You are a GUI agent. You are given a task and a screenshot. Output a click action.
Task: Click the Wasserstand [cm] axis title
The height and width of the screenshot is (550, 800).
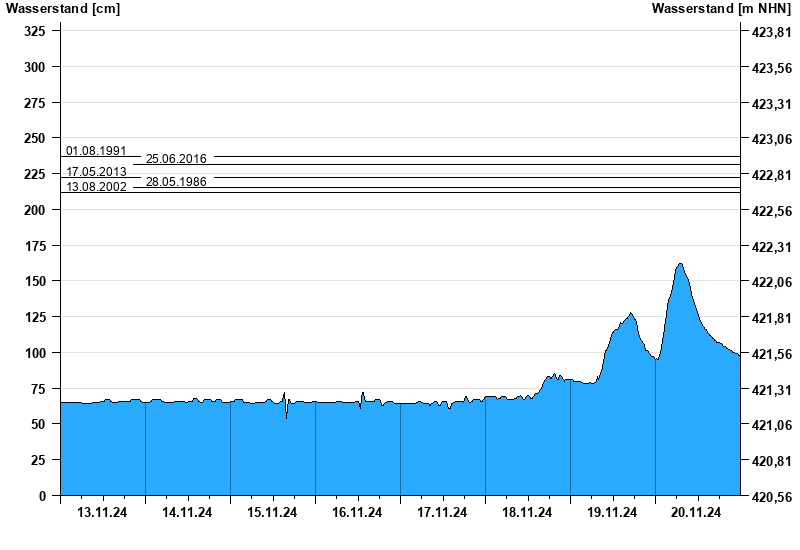coord(63,8)
